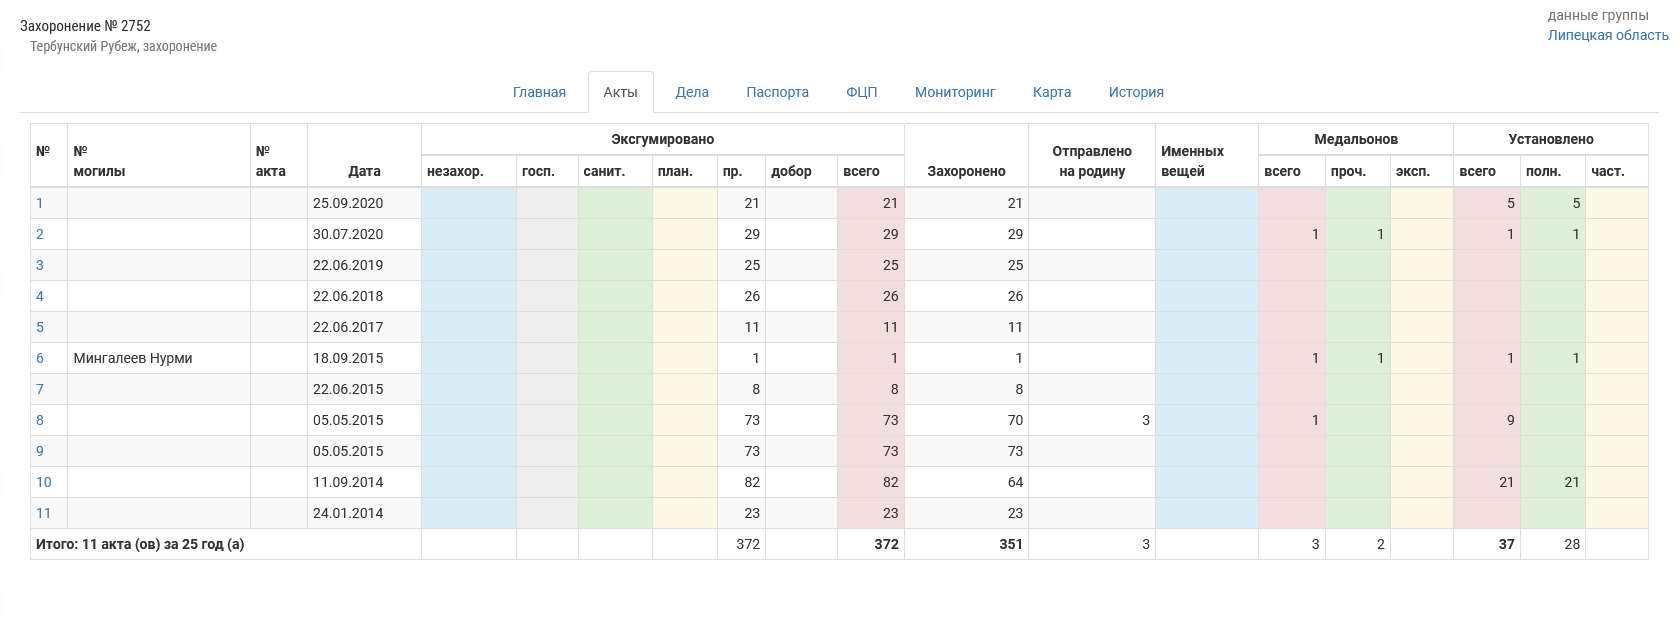The image size is (1679, 642).
Task: View the История tab
Action: pos(1136,92)
